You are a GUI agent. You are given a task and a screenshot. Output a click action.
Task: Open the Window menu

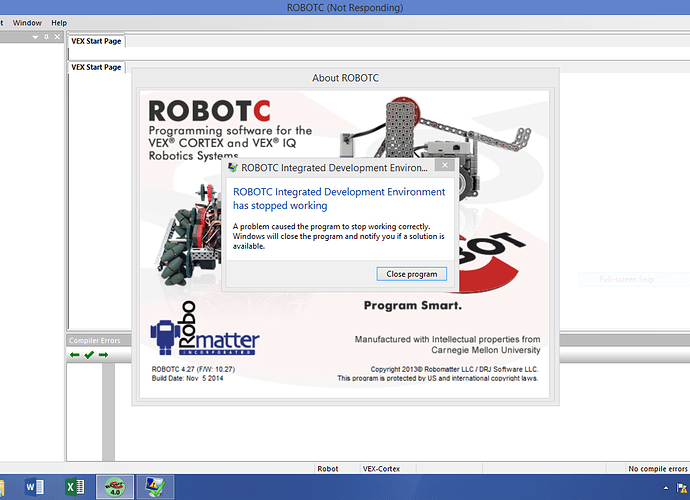27,23
